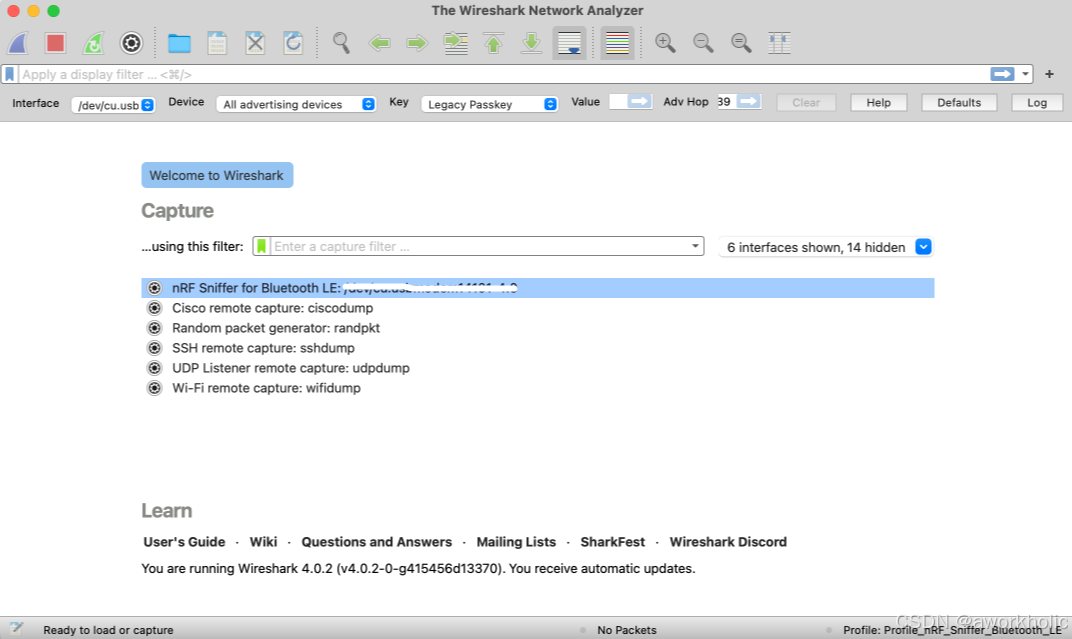Open a capture file folder icon
The width and height of the screenshot is (1072, 639).
179,43
